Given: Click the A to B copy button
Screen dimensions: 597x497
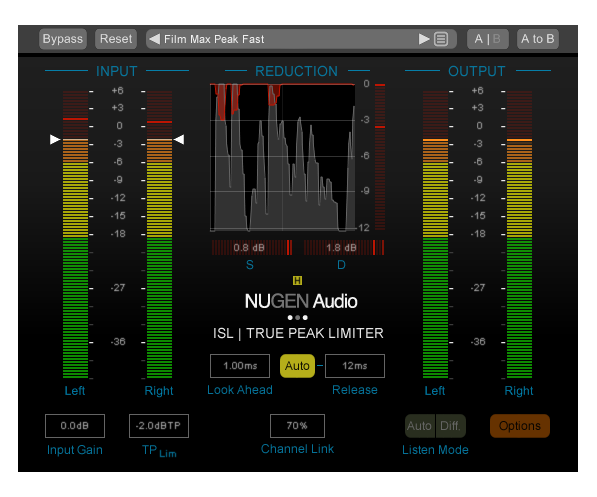Looking at the screenshot, I should point(538,39).
